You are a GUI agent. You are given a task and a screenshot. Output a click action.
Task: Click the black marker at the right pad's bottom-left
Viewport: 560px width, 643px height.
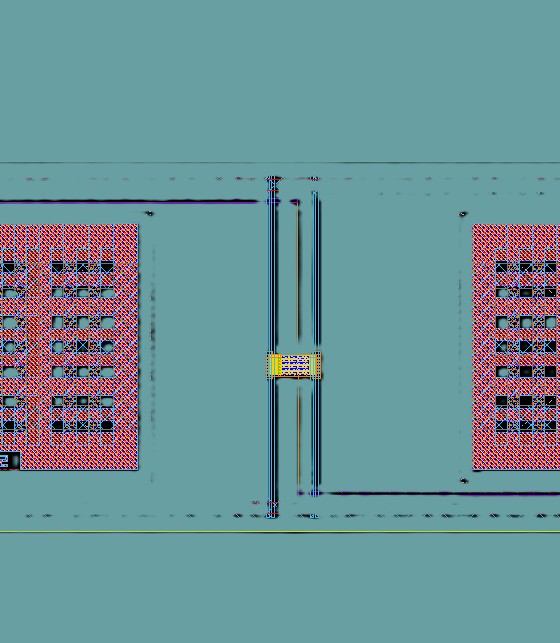pyautogui.click(x=464, y=481)
